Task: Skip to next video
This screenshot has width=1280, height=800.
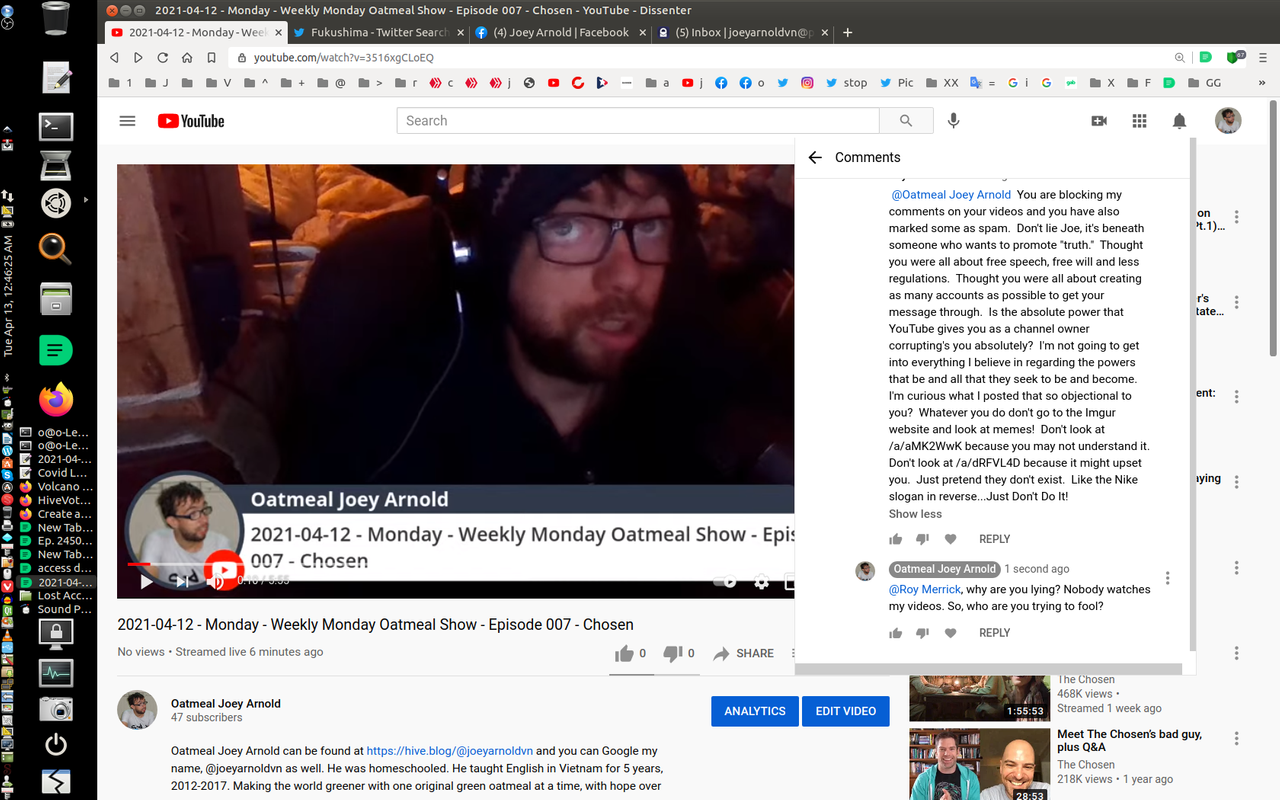Action: (180, 581)
